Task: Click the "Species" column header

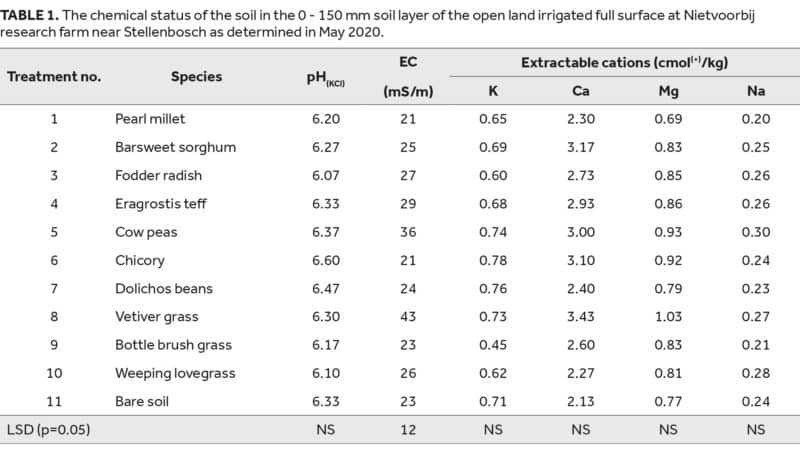Action: (x=196, y=76)
